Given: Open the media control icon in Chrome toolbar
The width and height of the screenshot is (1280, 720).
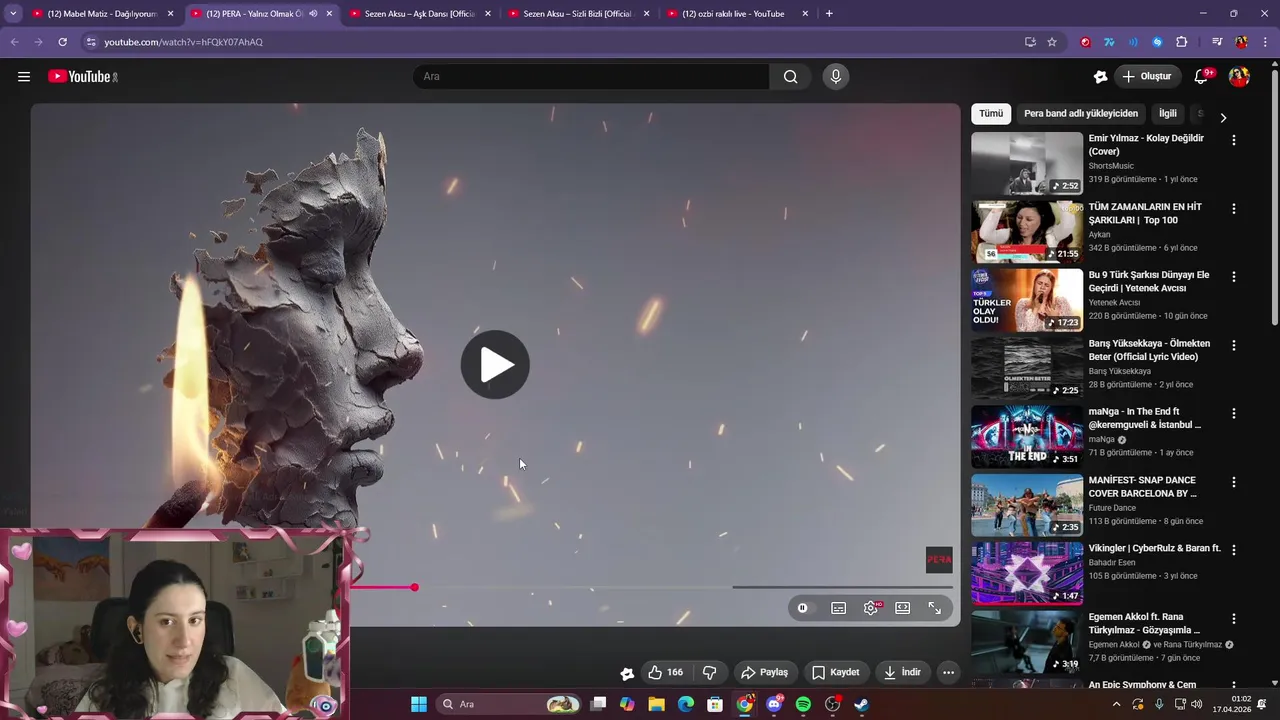Looking at the screenshot, I should (x=1216, y=42).
